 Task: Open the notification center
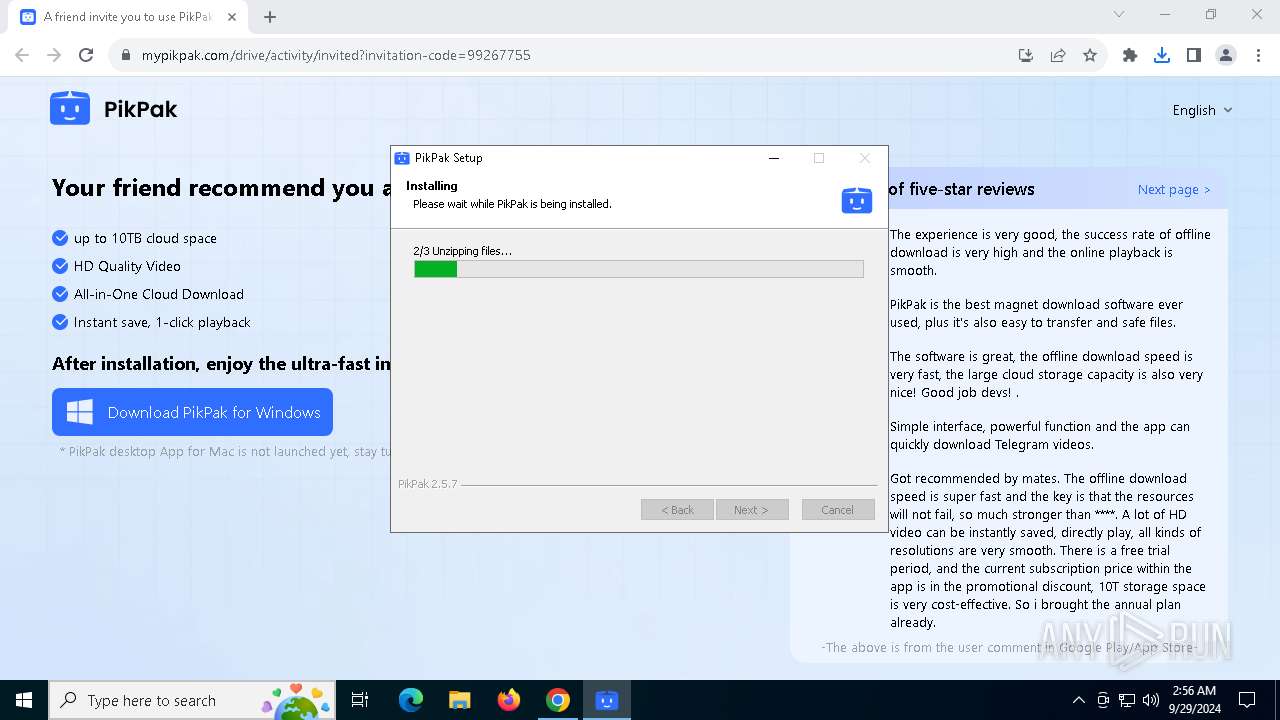[1247, 700]
